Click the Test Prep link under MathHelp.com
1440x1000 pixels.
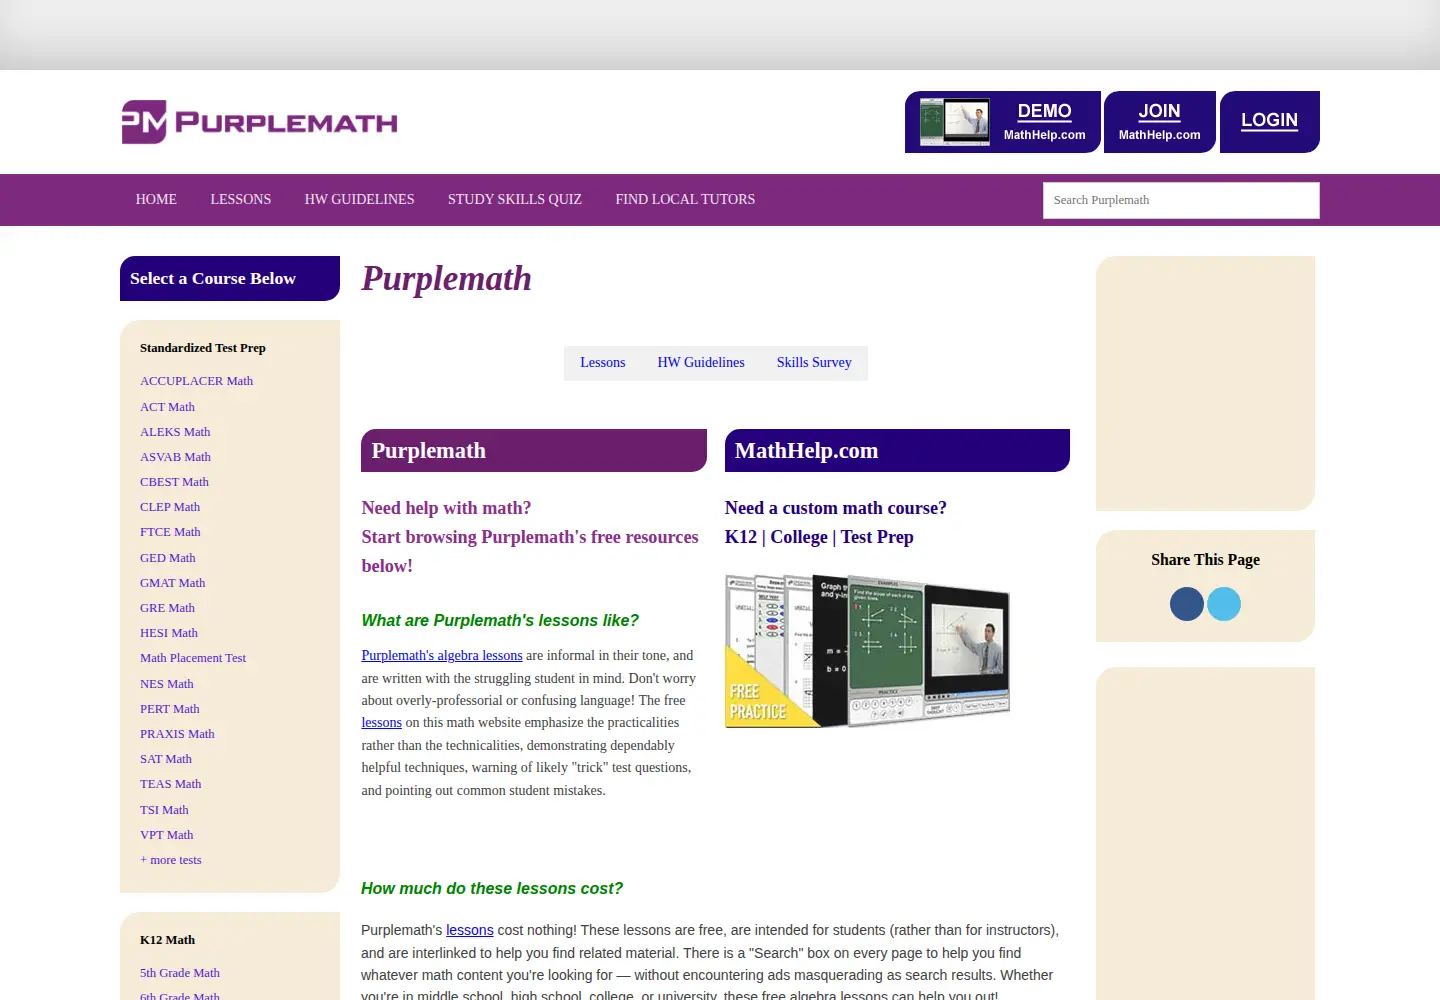877,537
